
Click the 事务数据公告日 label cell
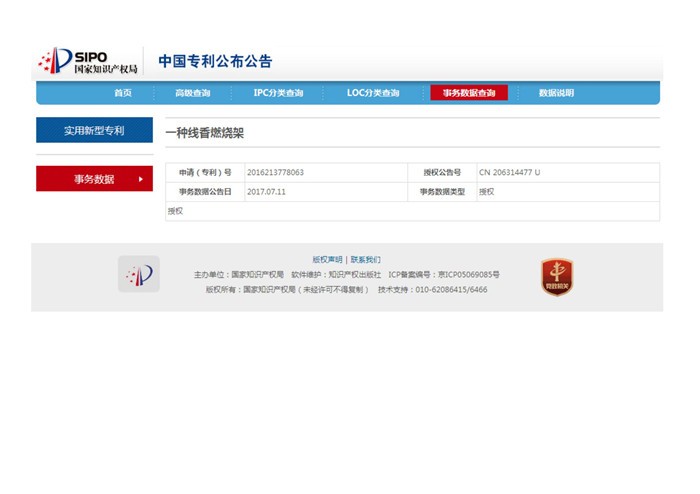coord(205,192)
